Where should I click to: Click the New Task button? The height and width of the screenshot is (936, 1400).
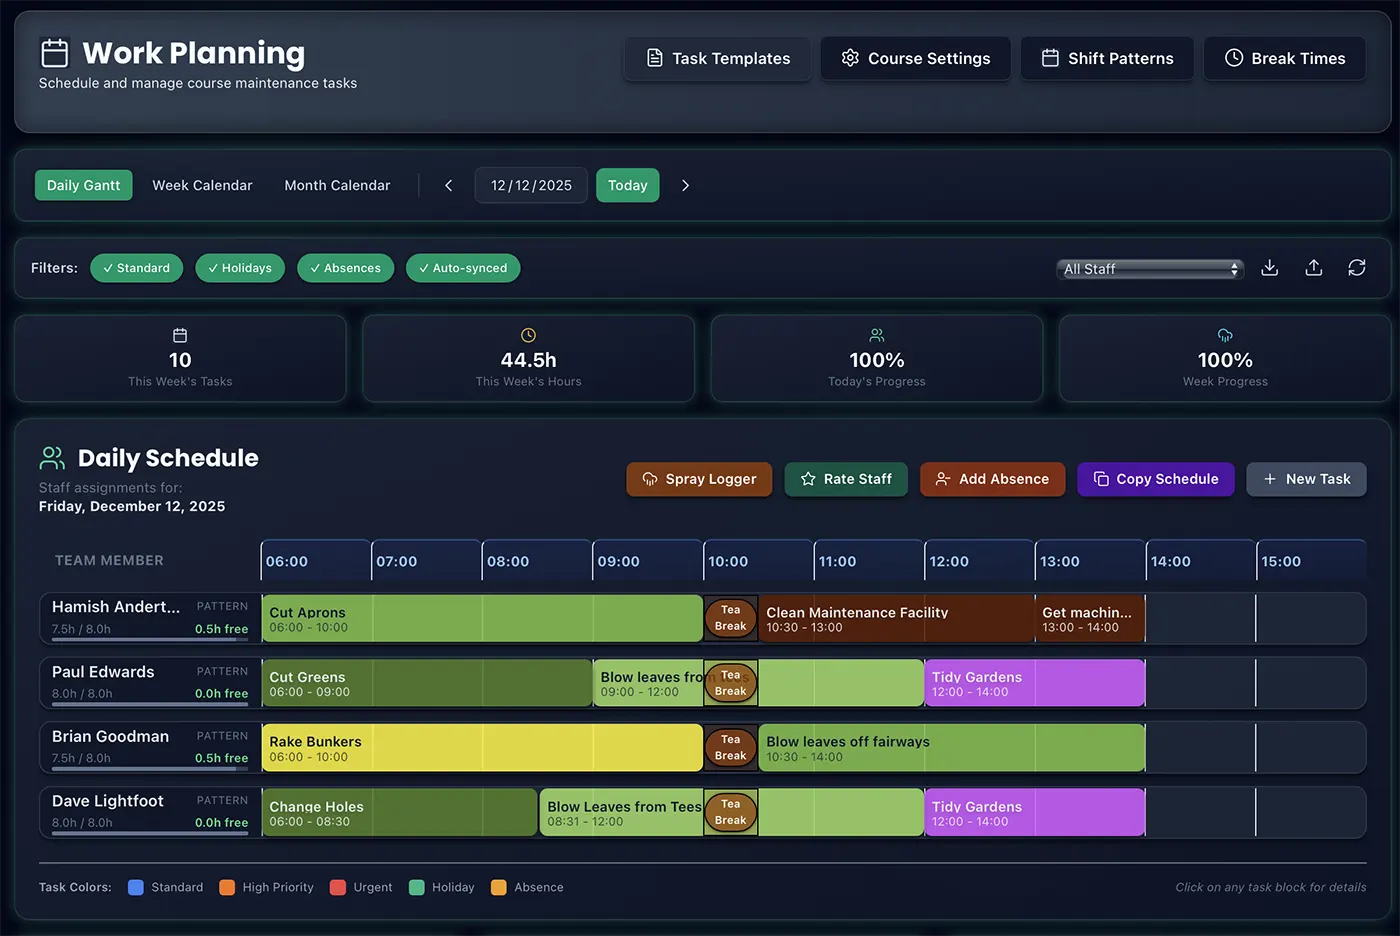point(1306,479)
